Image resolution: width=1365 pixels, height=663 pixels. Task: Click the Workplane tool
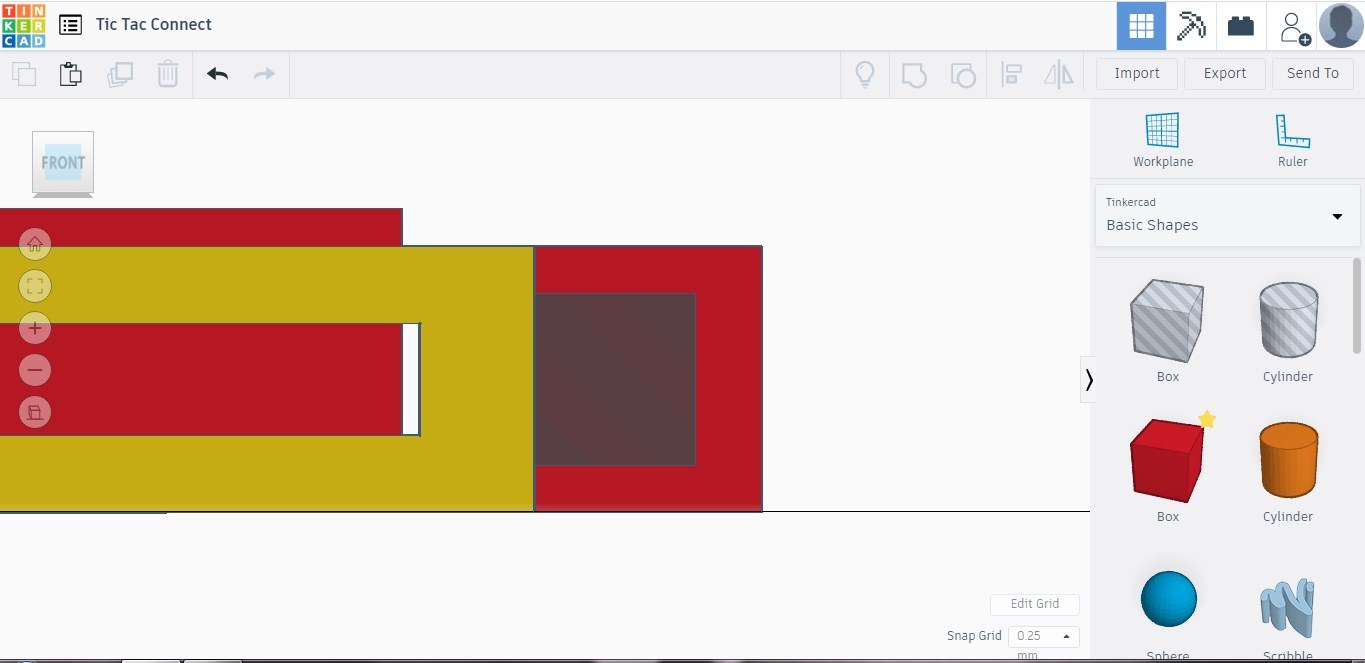[1162, 137]
